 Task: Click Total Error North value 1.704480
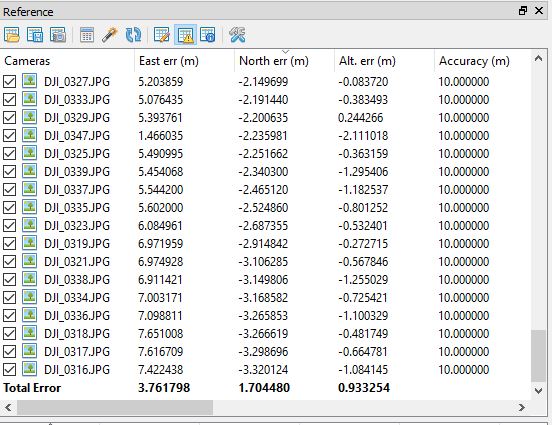click(x=264, y=388)
